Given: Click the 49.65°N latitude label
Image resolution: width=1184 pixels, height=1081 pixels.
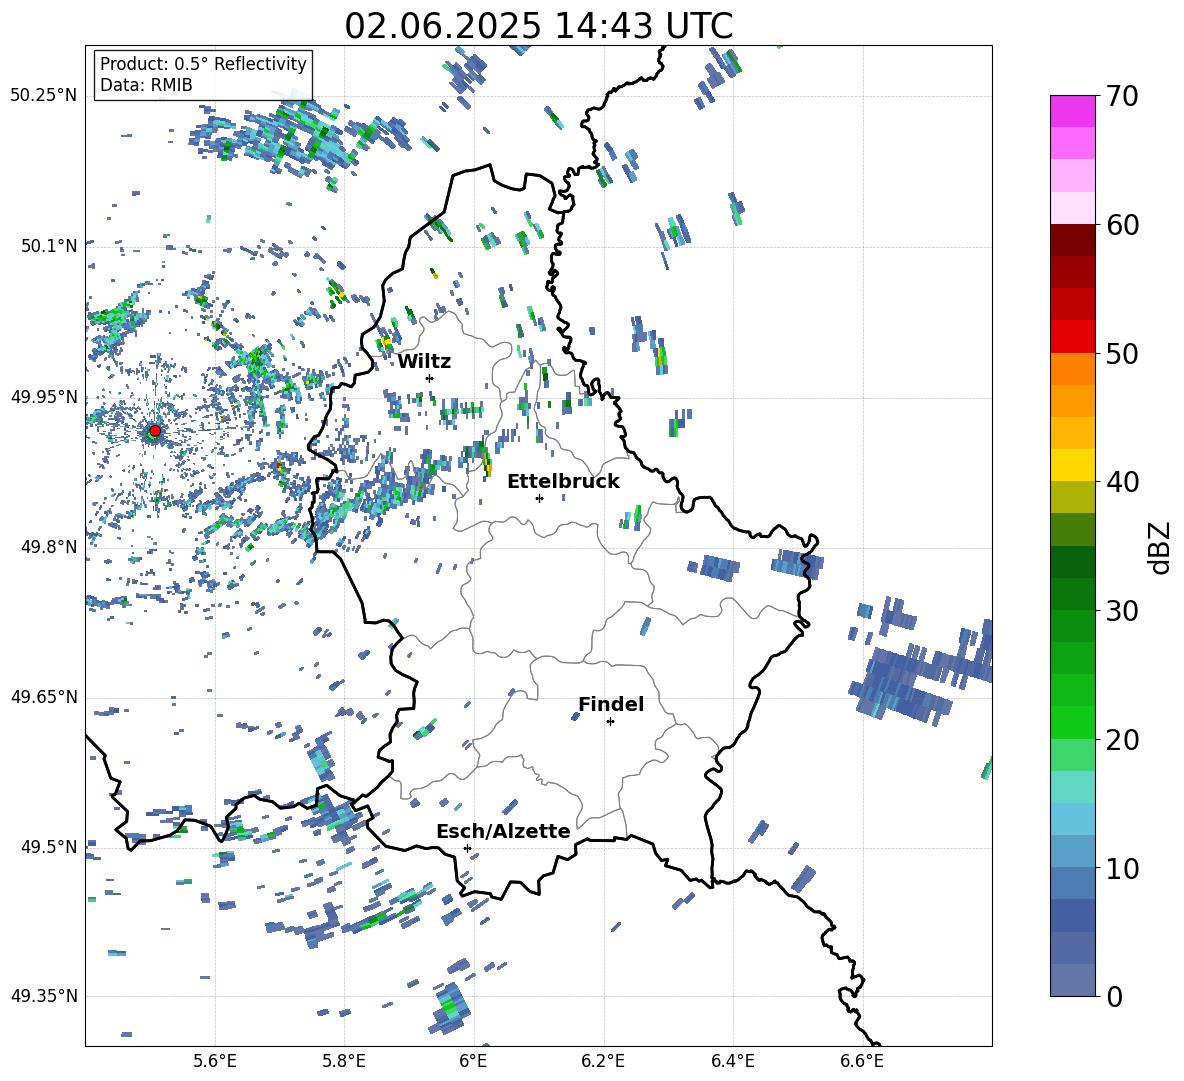Looking at the screenshot, I should click(44, 697).
